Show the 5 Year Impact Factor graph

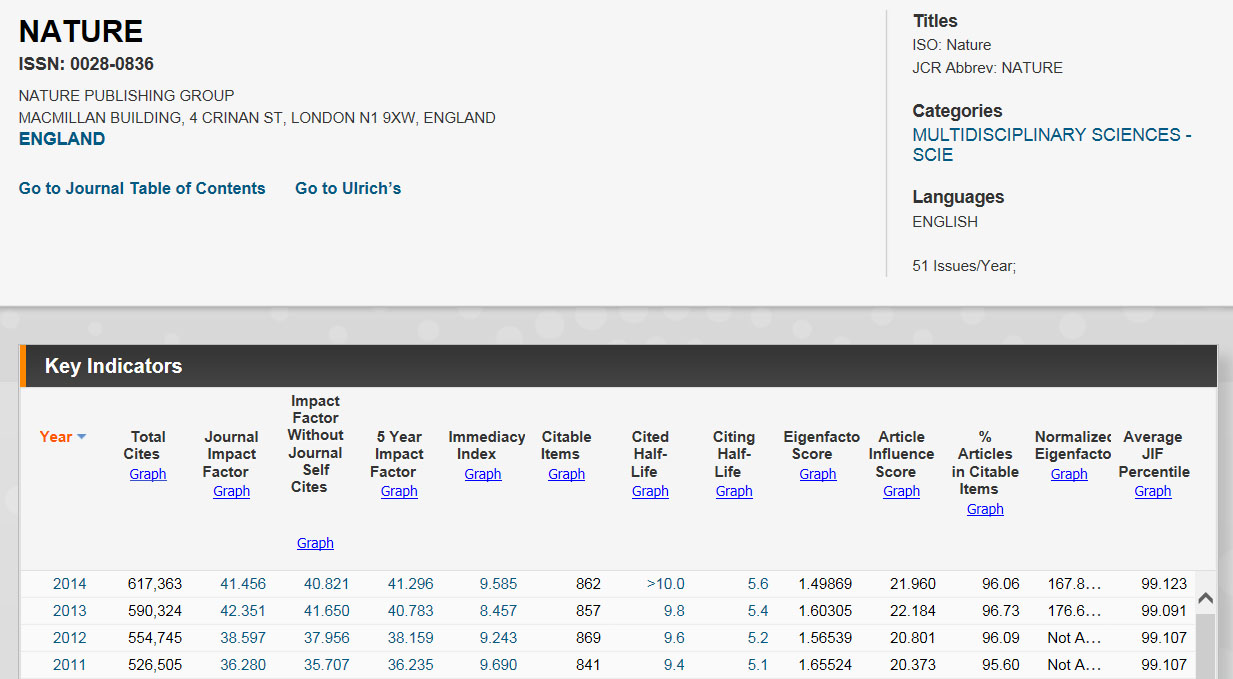tap(399, 491)
